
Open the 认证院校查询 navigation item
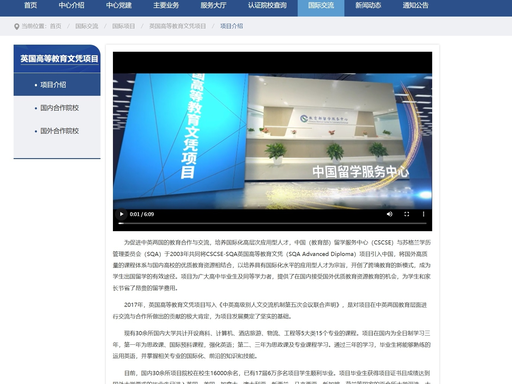pos(267,6)
